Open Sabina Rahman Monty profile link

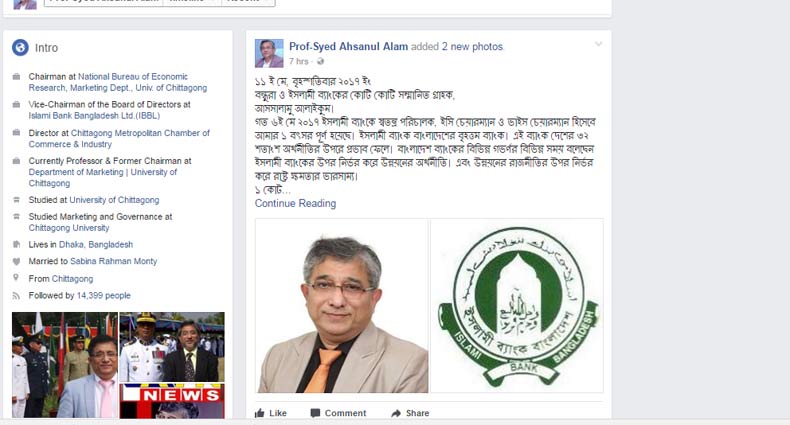coord(113,261)
